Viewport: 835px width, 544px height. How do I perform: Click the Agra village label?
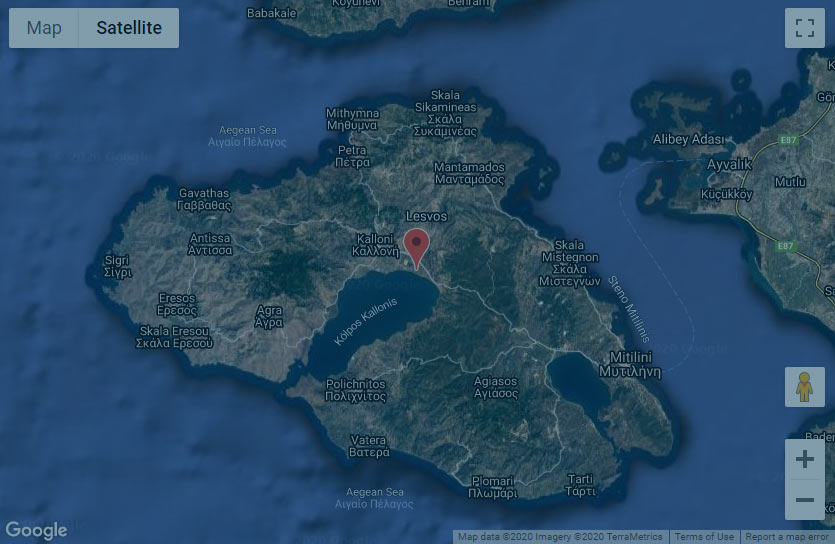coord(269,316)
